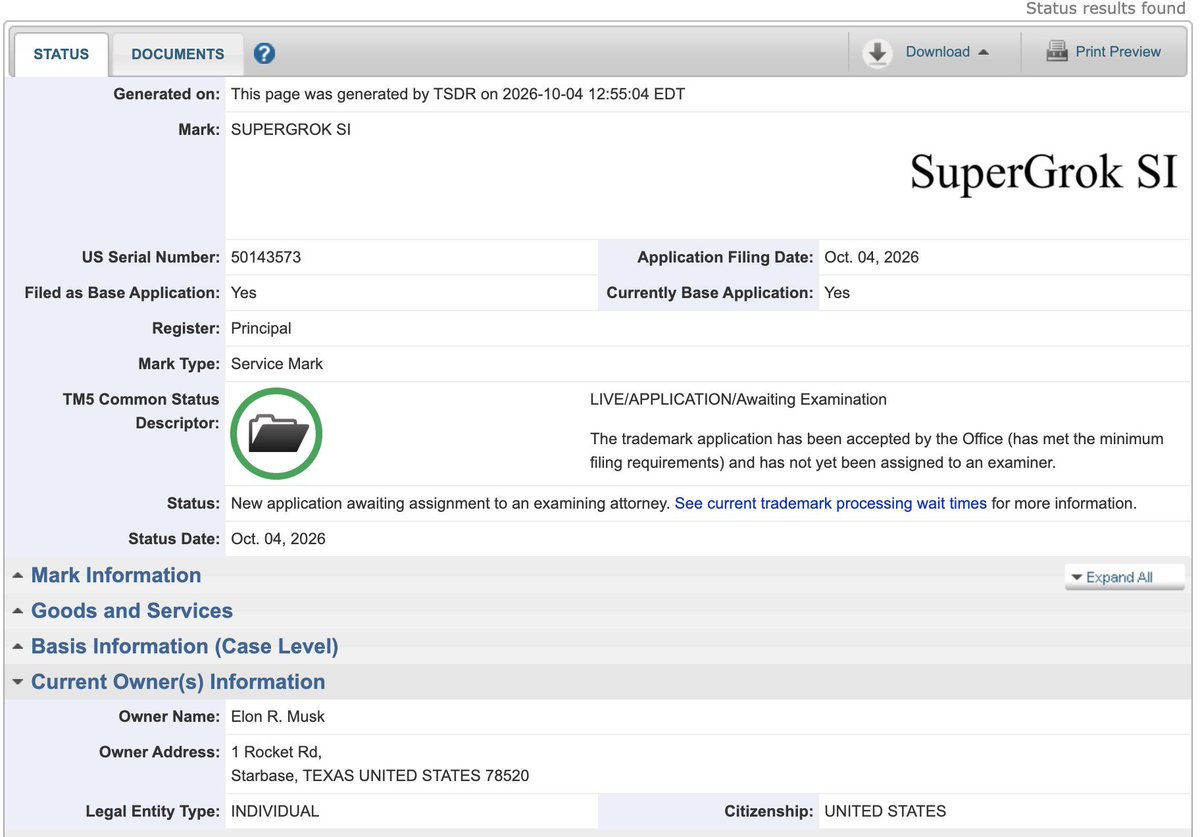Click Starbase, TEXAS address line
This screenshot has width=1200, height=837.
380,775
